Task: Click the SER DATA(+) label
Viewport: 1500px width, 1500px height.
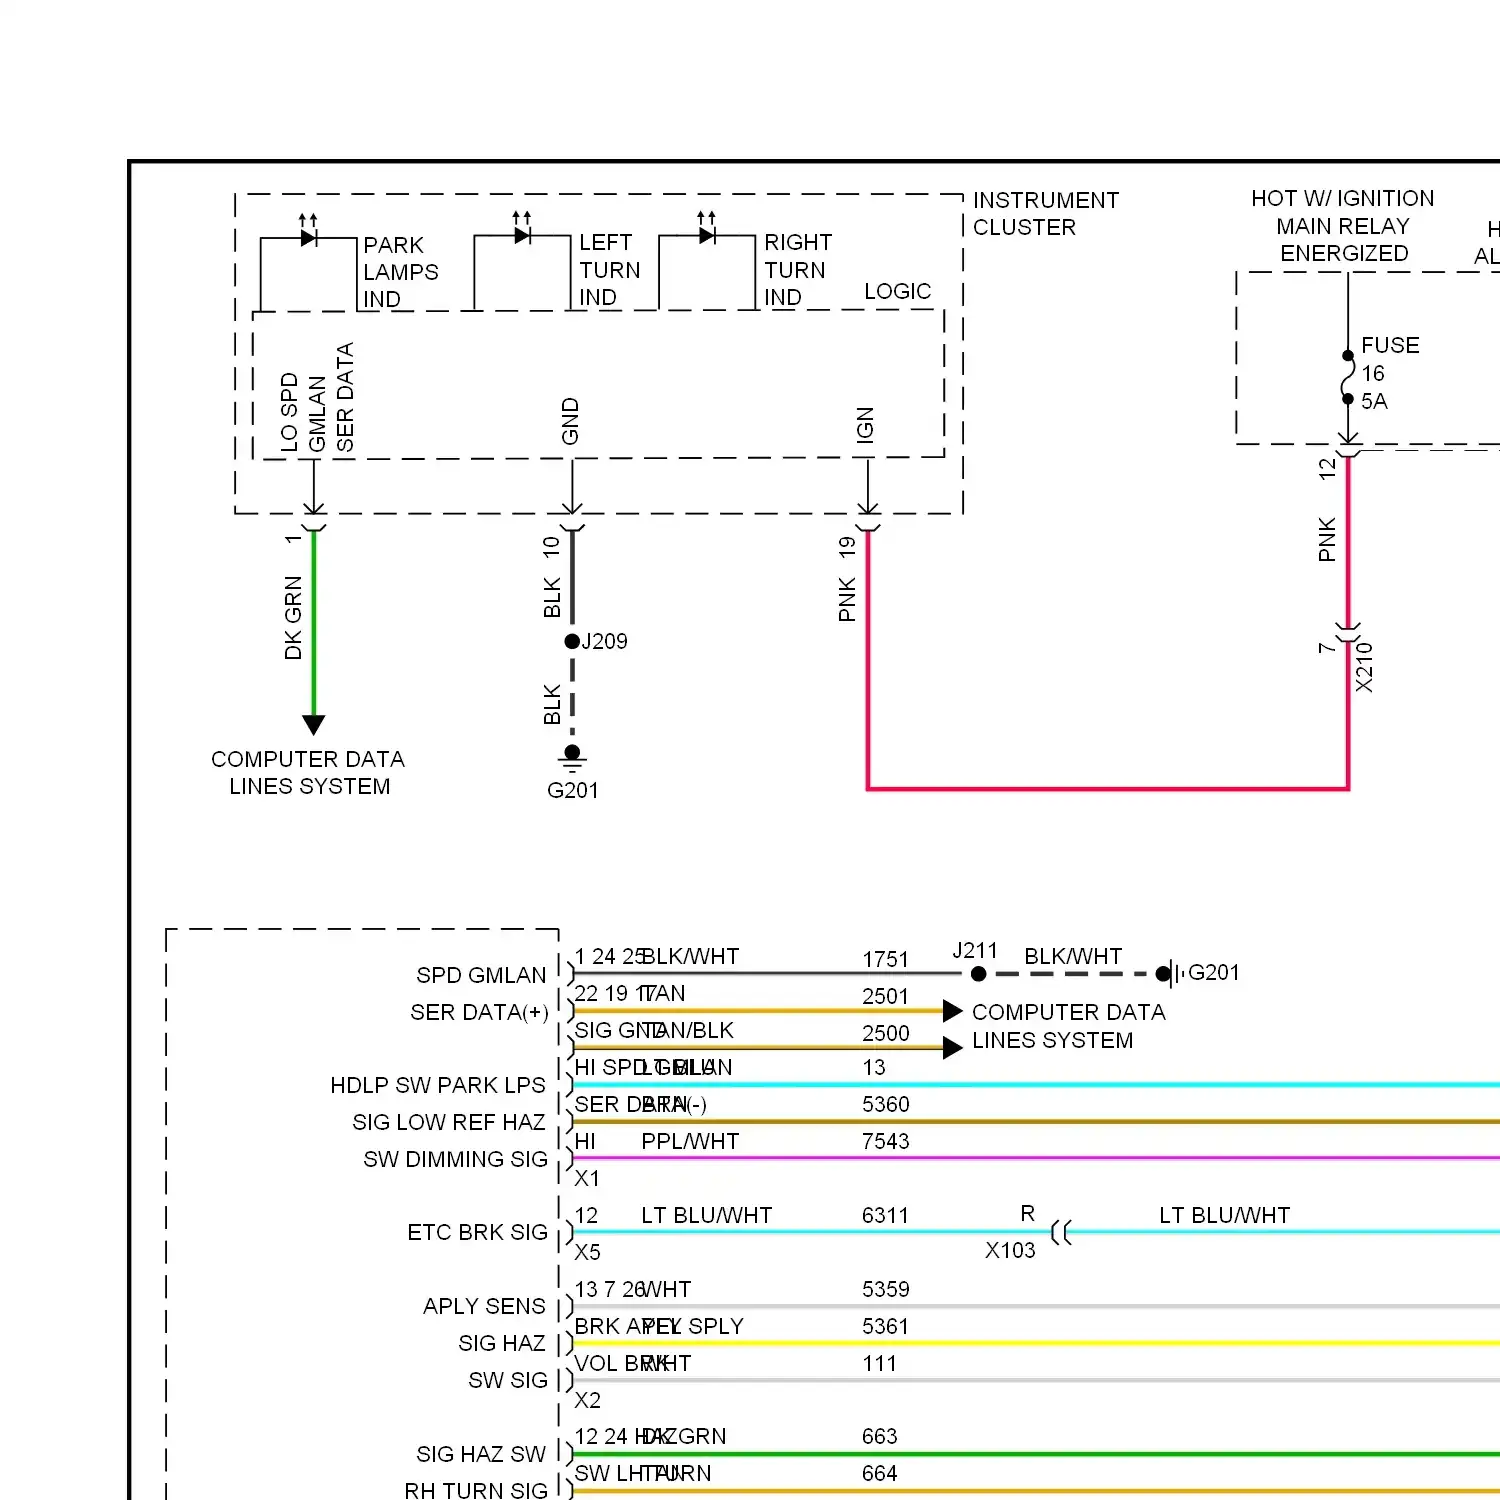Action: click(479, 1012)
